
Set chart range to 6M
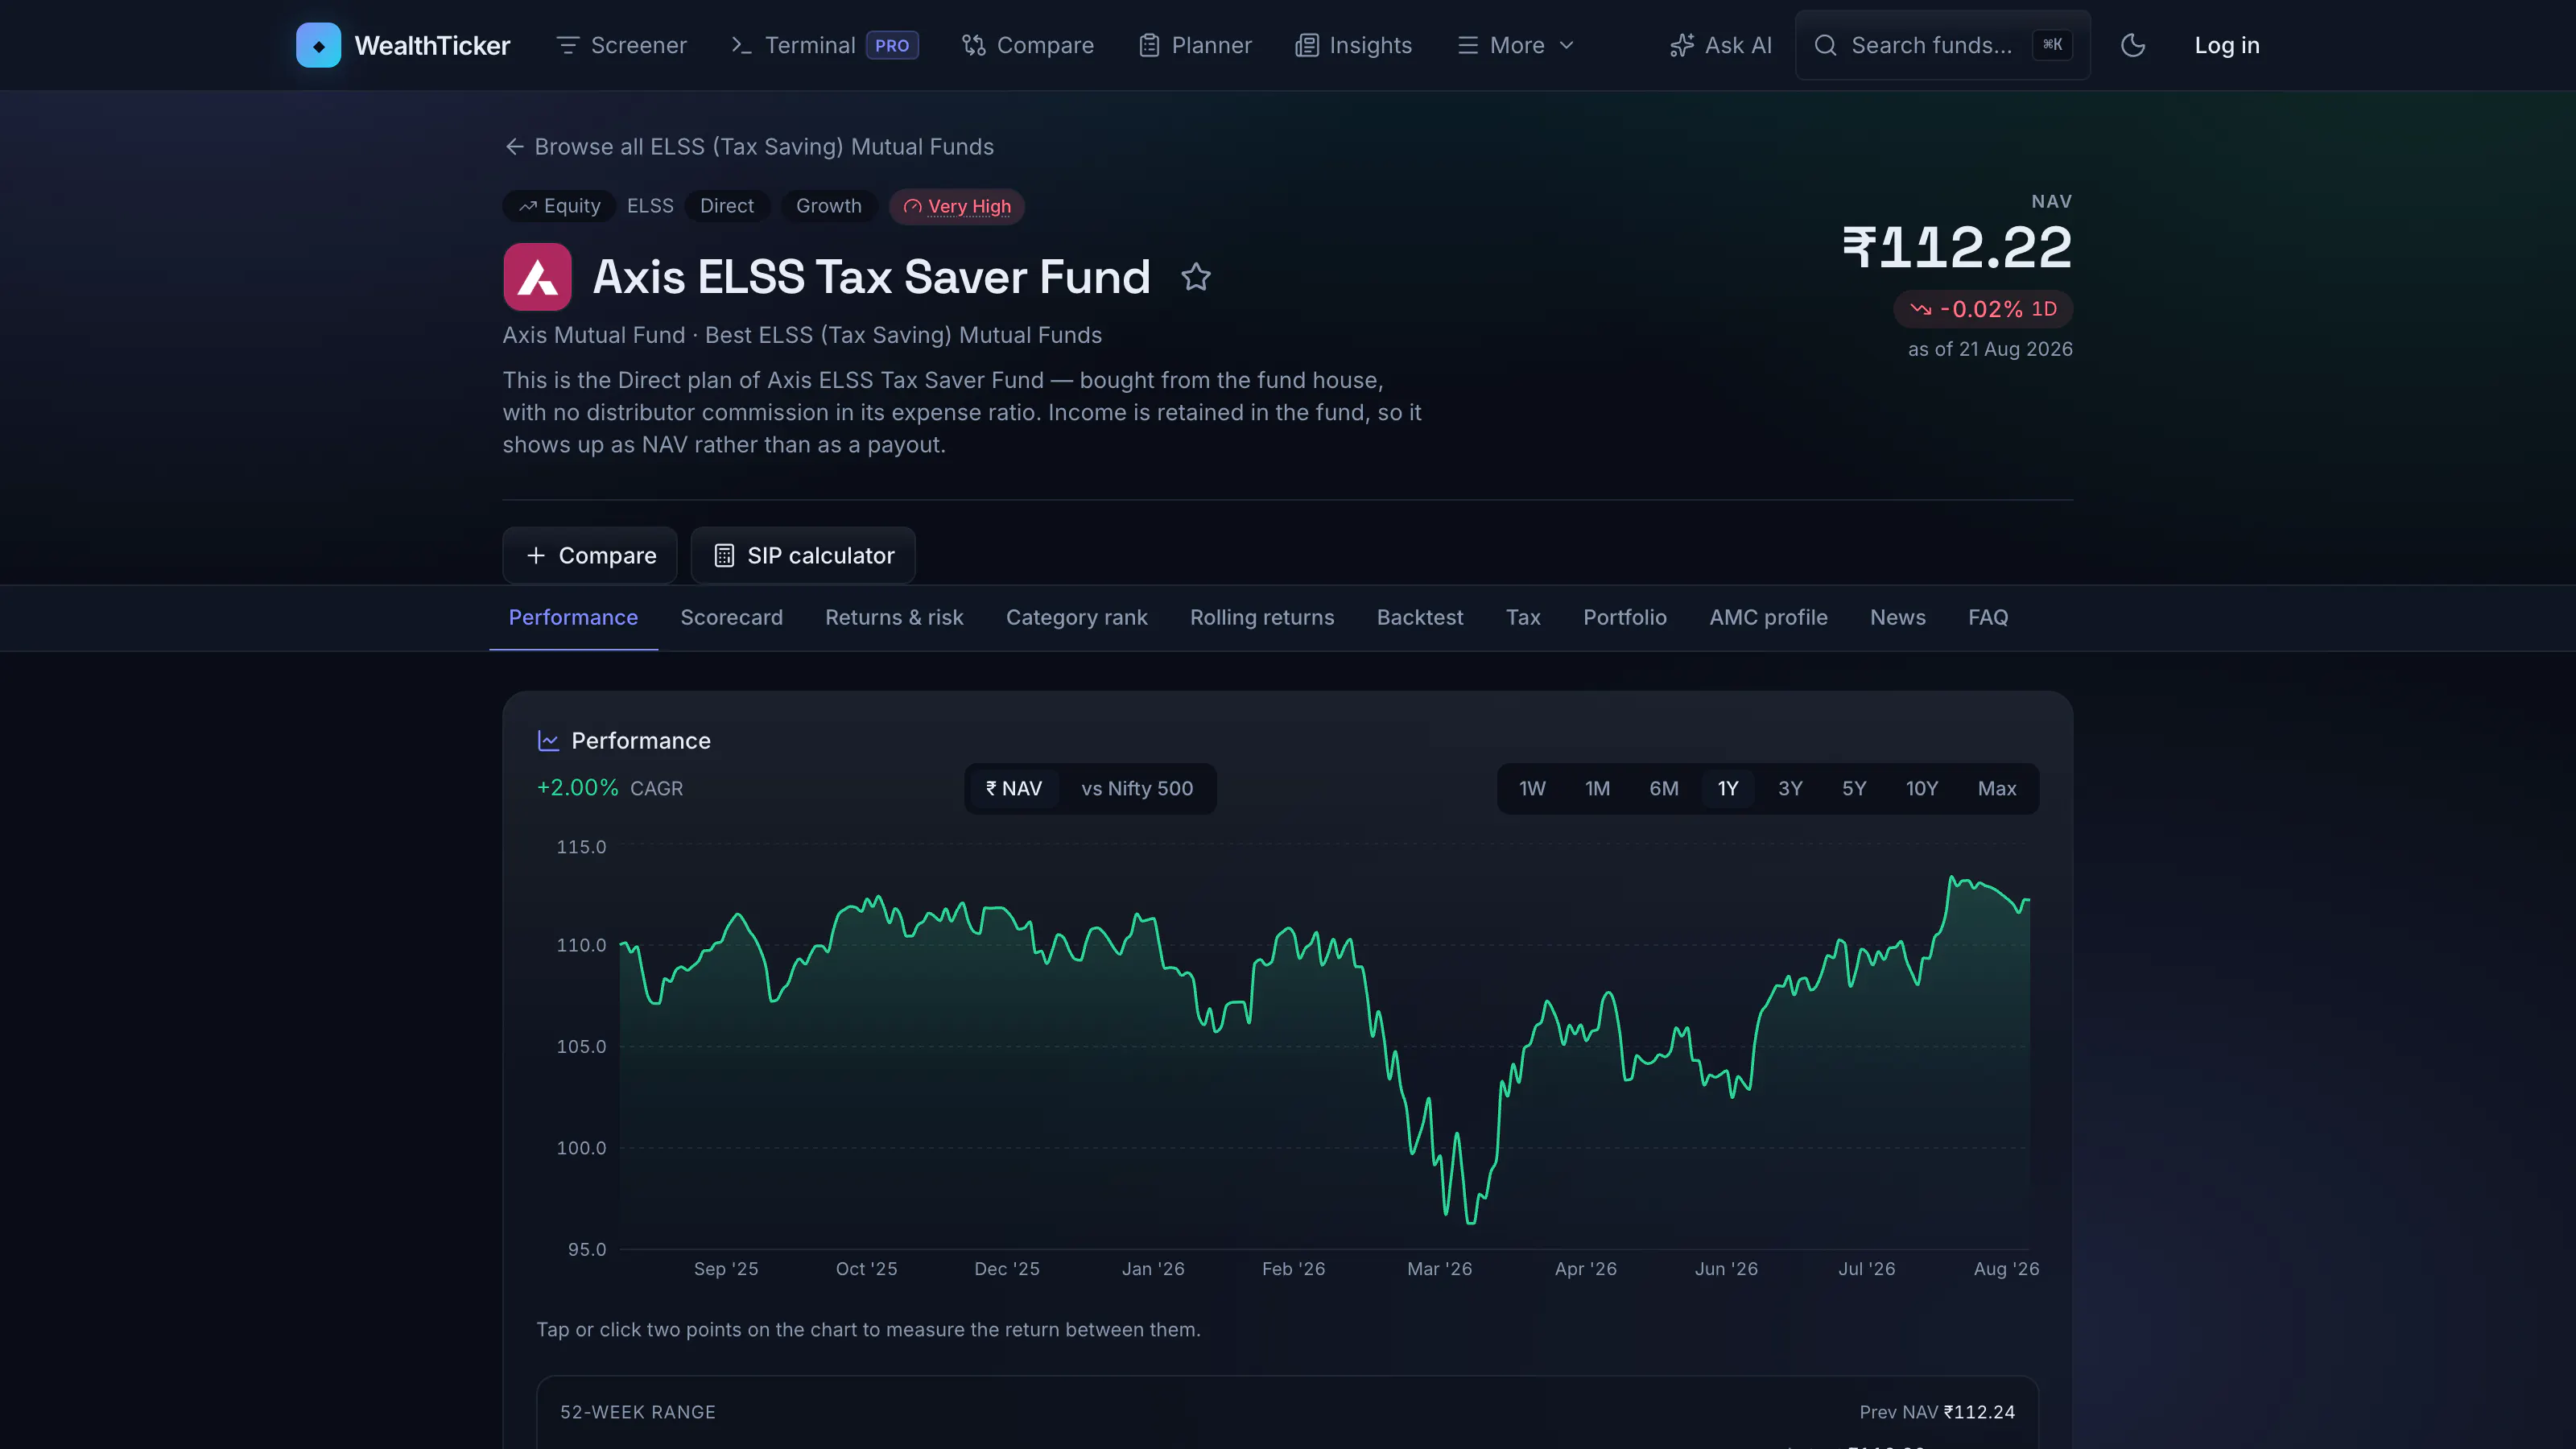click(1664, 789)
